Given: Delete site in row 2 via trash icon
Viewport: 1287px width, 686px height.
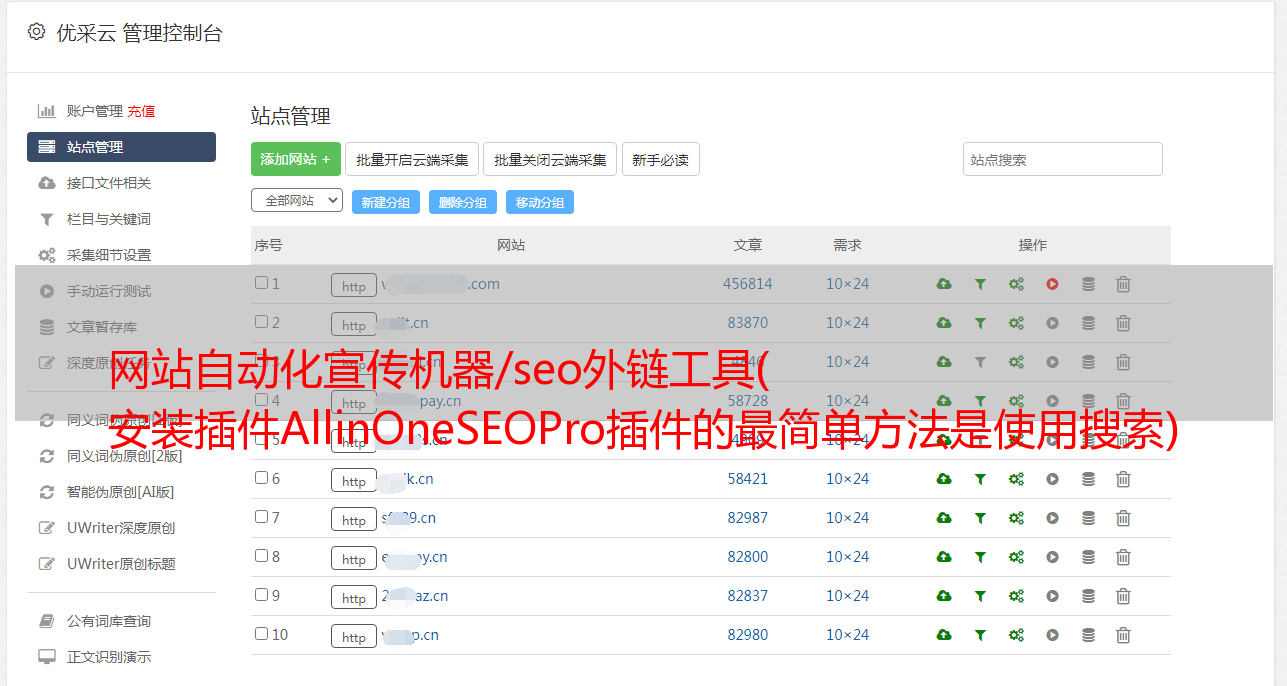Looking at the screenshot, I should click(1123, 323).
